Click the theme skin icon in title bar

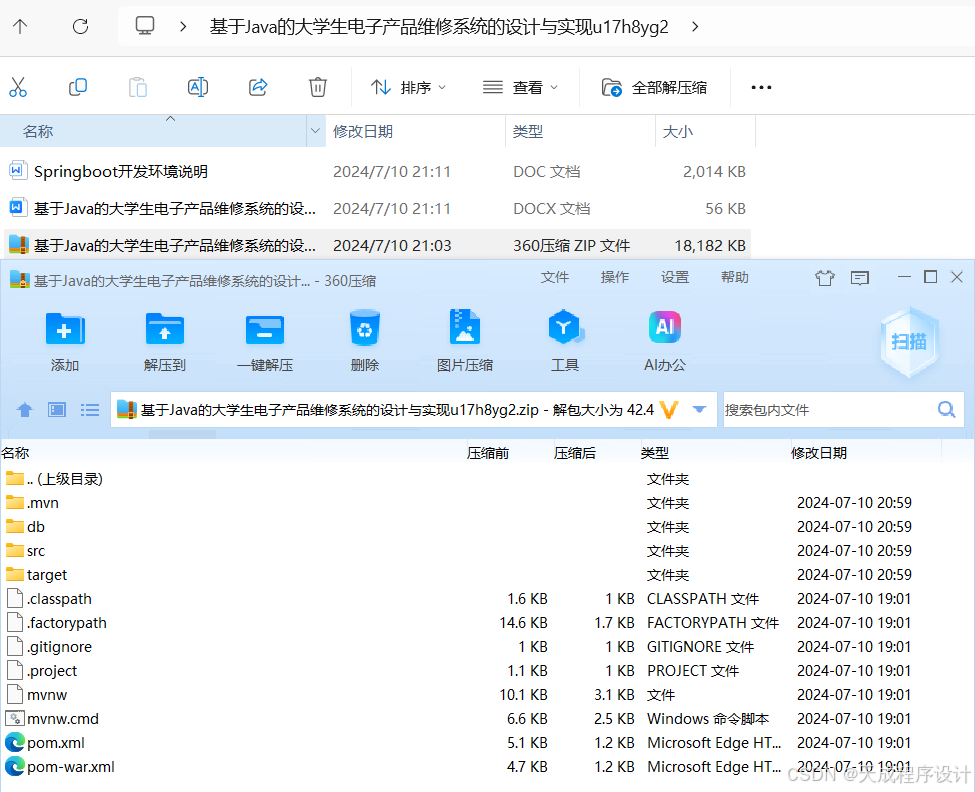click(824, 278)
